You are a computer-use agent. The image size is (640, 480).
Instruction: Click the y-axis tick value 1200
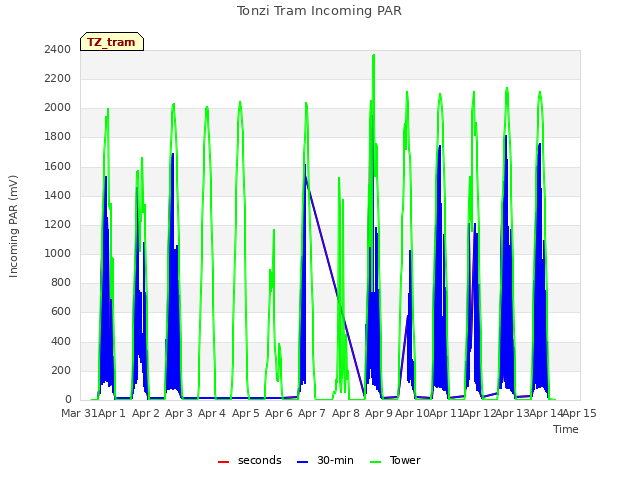tap(58, 224)
